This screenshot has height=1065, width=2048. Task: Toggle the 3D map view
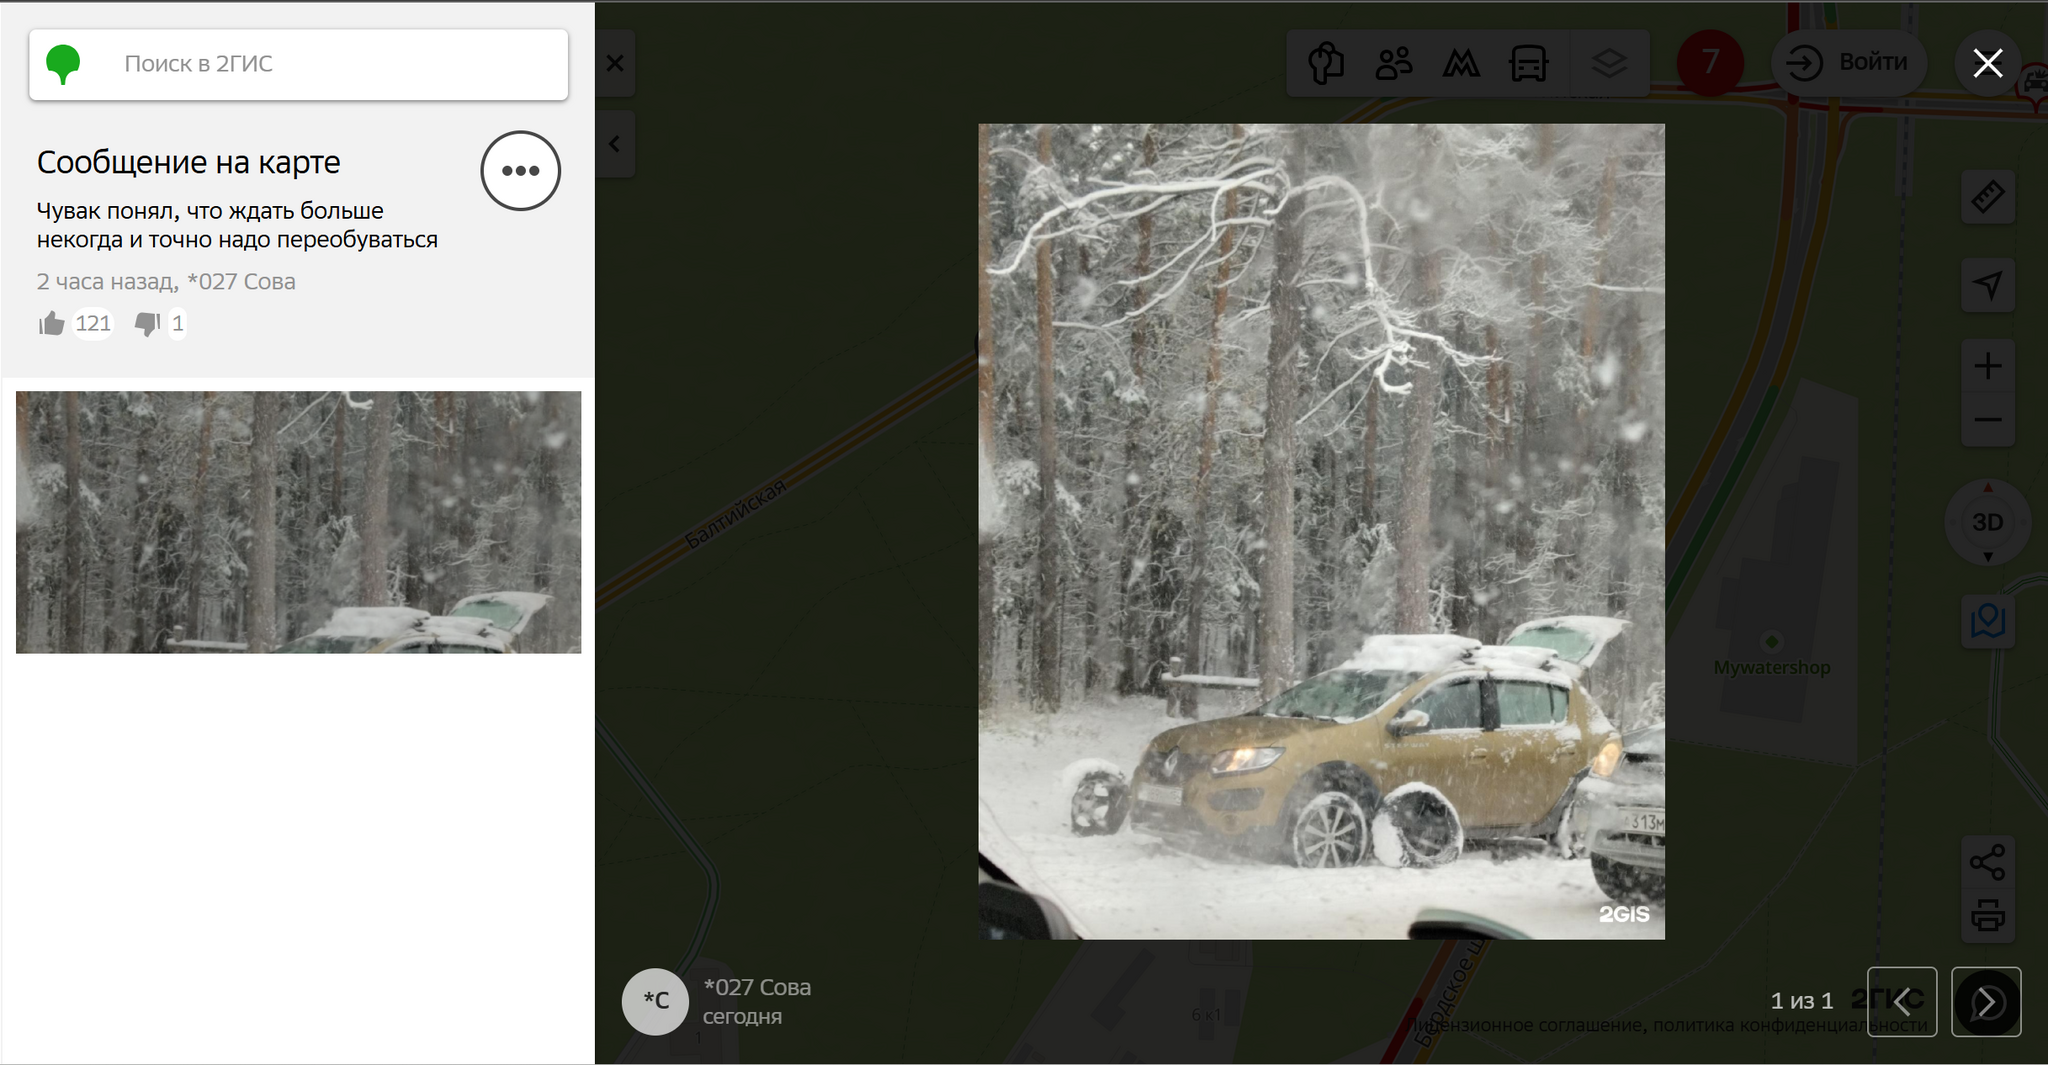[x=1987, y=522]
